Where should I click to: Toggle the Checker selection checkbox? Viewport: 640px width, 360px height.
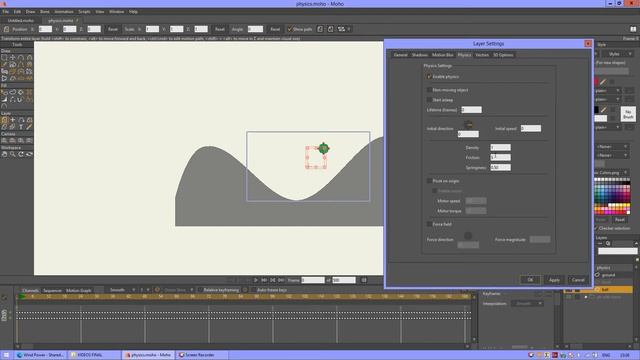596,228
